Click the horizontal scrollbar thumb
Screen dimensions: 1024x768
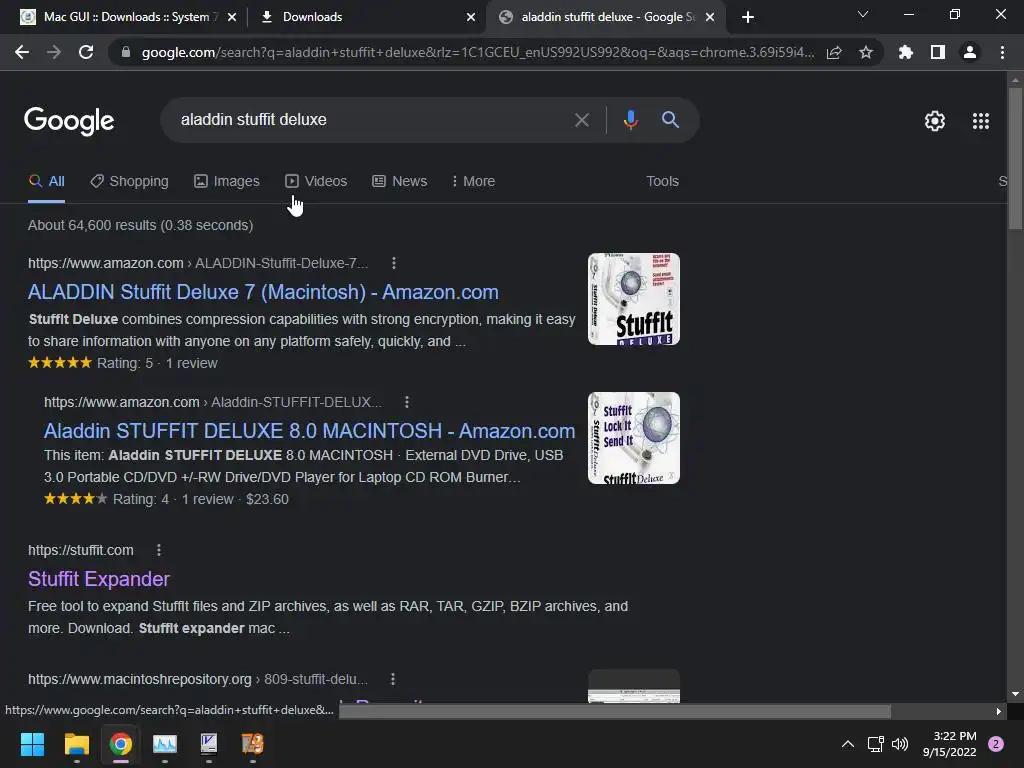click(615, 711)
